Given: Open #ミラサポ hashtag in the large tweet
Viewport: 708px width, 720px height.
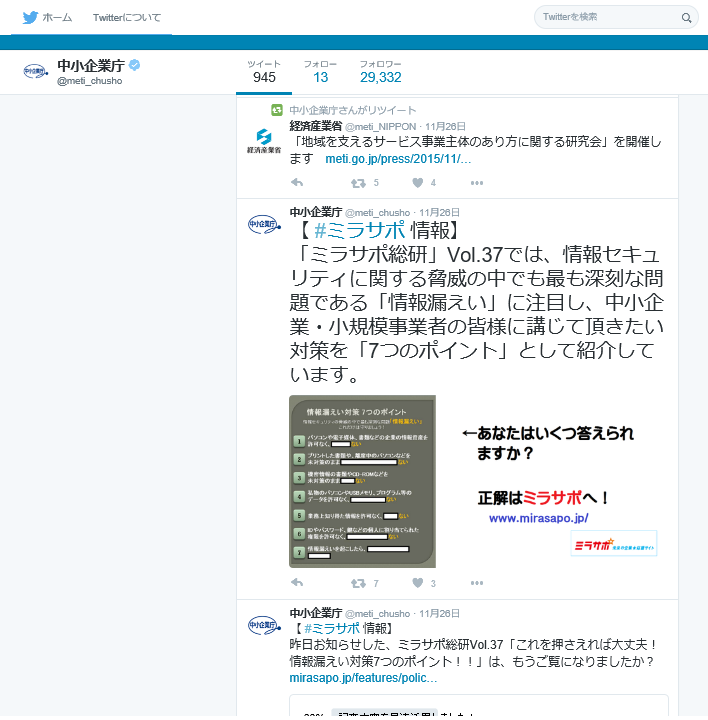Looking at the screenshot, I should pos(360,231).
